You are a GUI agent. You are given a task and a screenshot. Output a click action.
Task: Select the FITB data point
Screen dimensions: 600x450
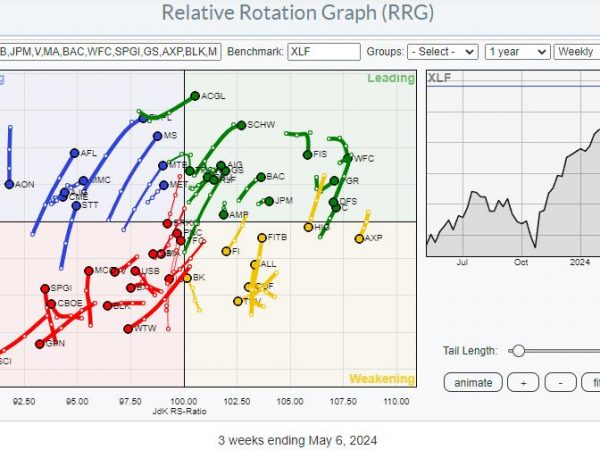pos(262,238)
